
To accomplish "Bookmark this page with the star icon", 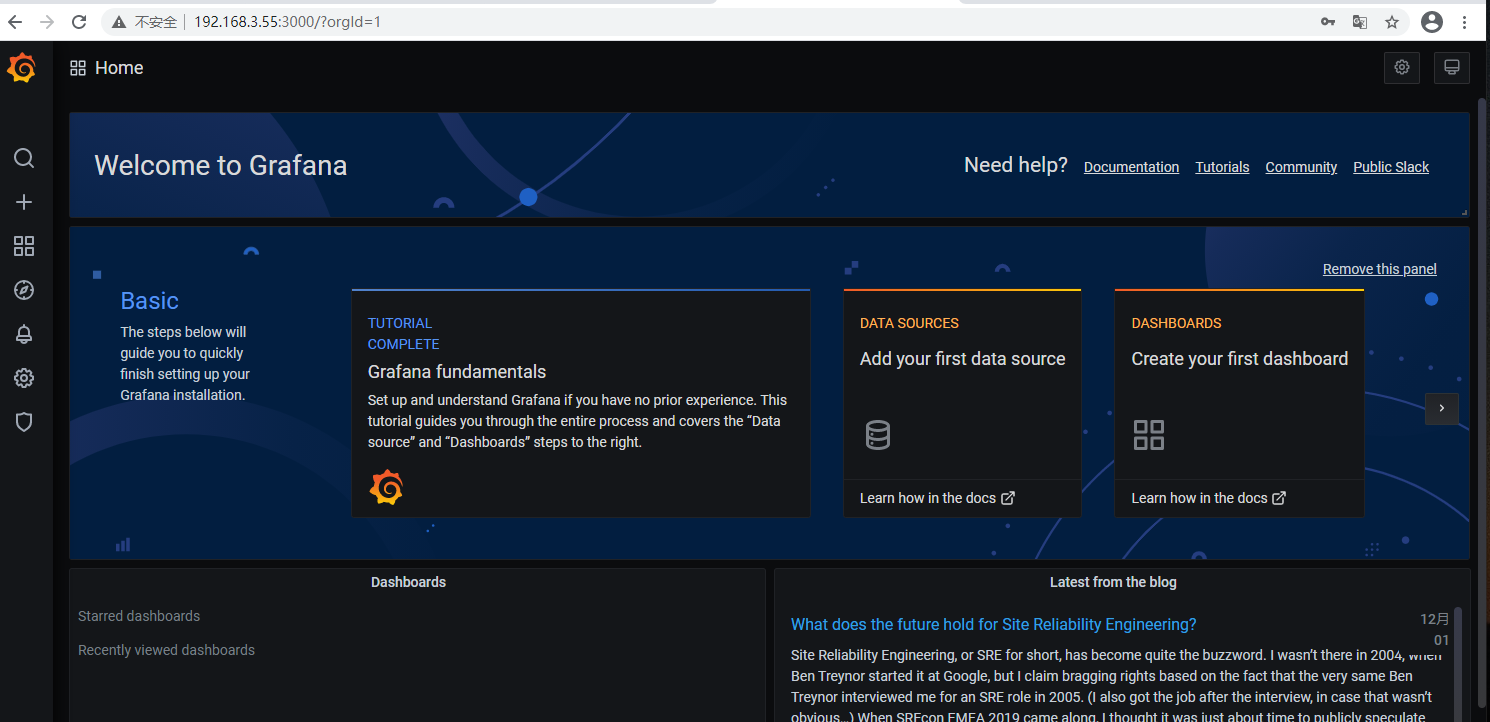I will pos(1392,22).
